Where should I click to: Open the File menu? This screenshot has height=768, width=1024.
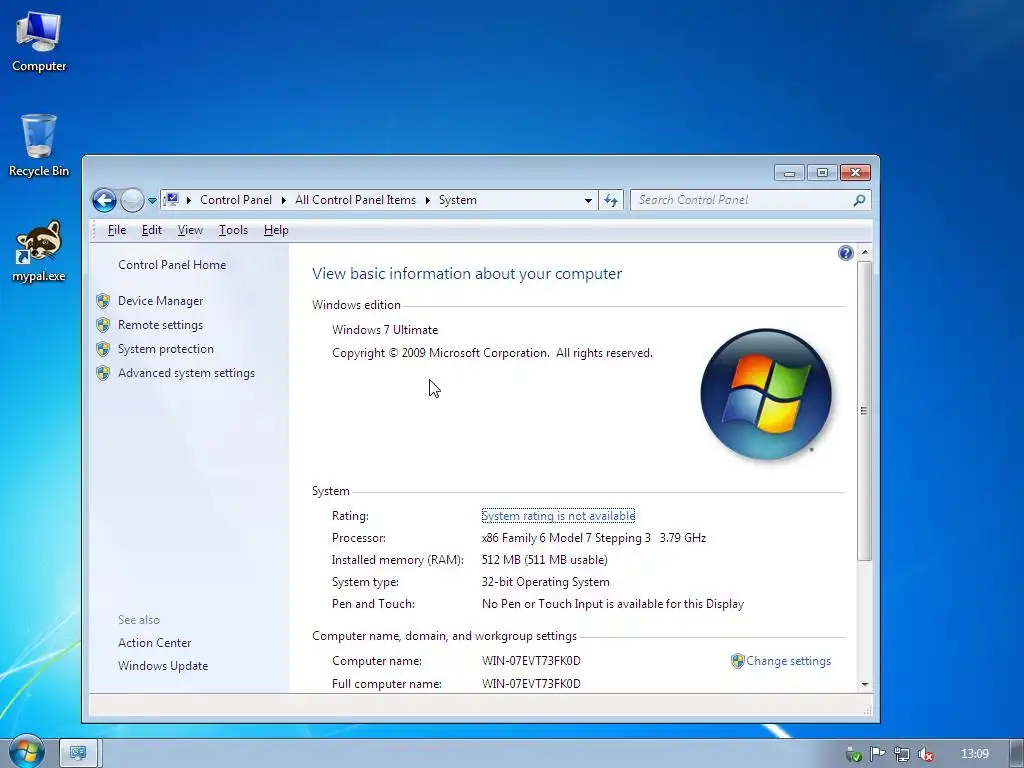pyautogui.click(x=117, y=230)
